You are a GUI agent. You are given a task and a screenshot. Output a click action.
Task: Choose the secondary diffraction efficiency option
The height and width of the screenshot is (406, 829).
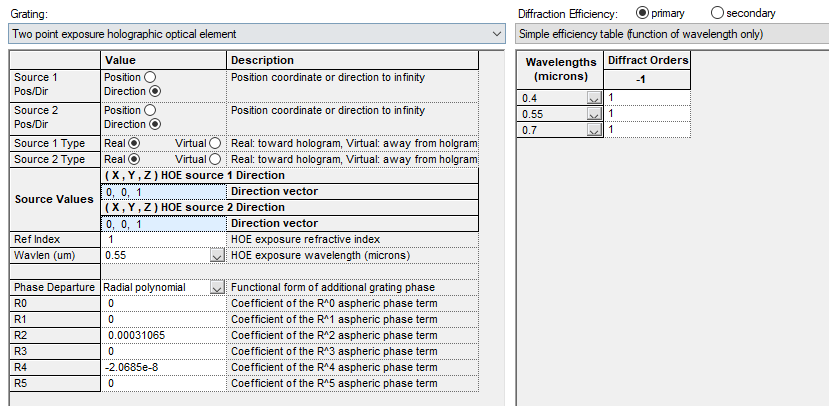[x=716, y=13]
